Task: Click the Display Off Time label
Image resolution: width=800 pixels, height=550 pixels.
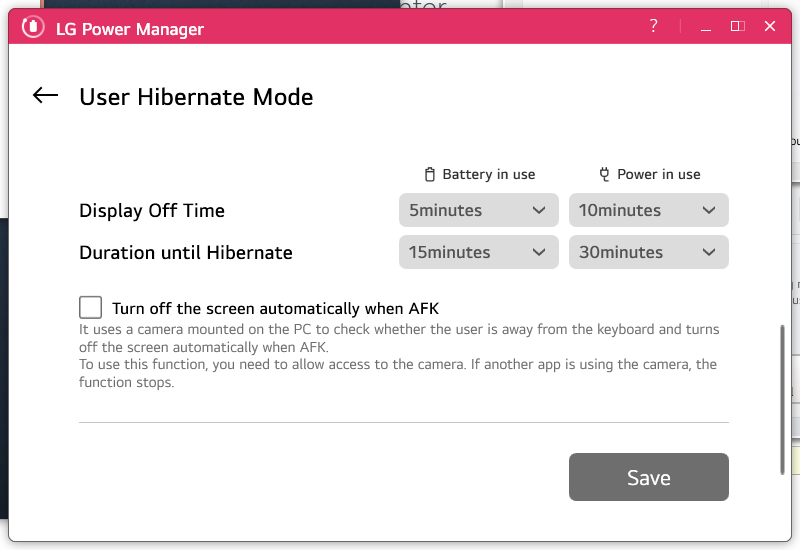Action: (152, 211)
